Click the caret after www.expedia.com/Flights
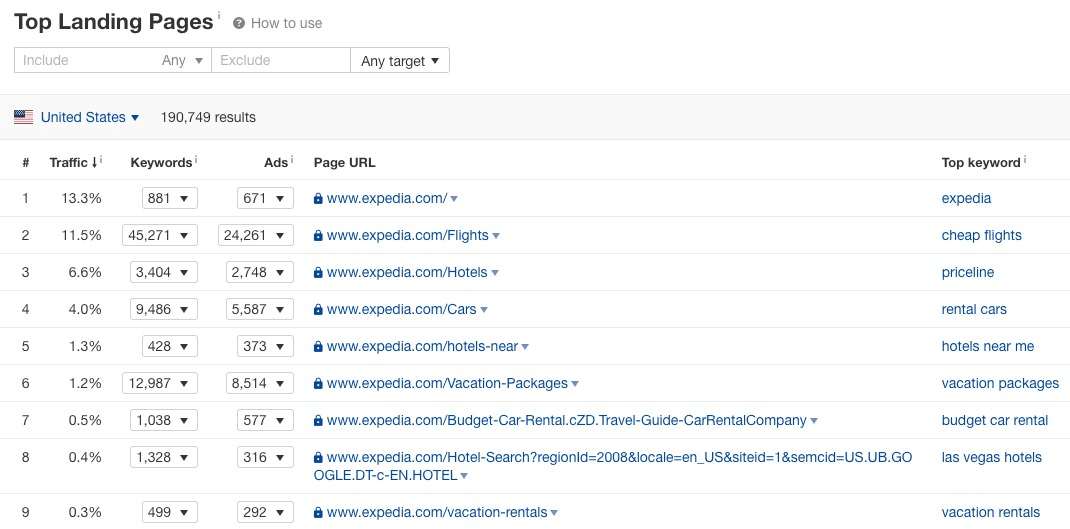Screen dimensions: 1070x529 coord(496,236)
